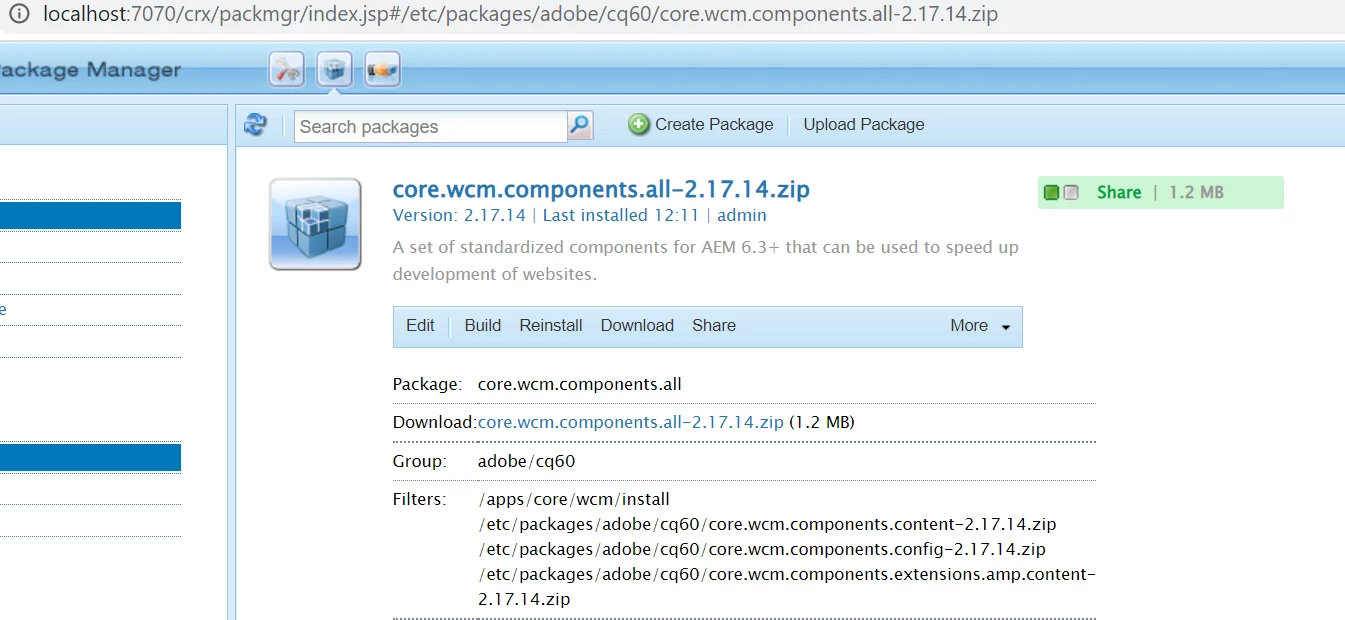The width and height of the screenshot is (1345, 620).
Task: Click the Package Manager title
Action: [x=90, y=70]
